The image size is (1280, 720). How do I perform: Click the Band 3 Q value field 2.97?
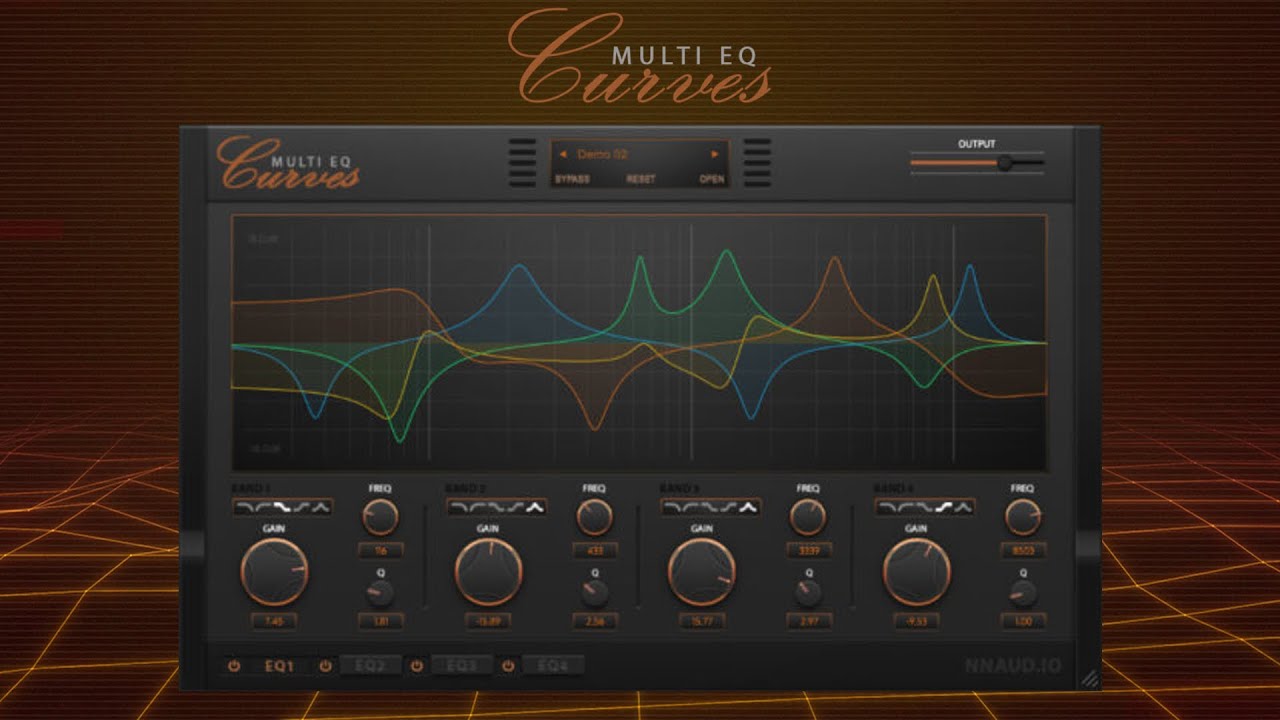808,622
